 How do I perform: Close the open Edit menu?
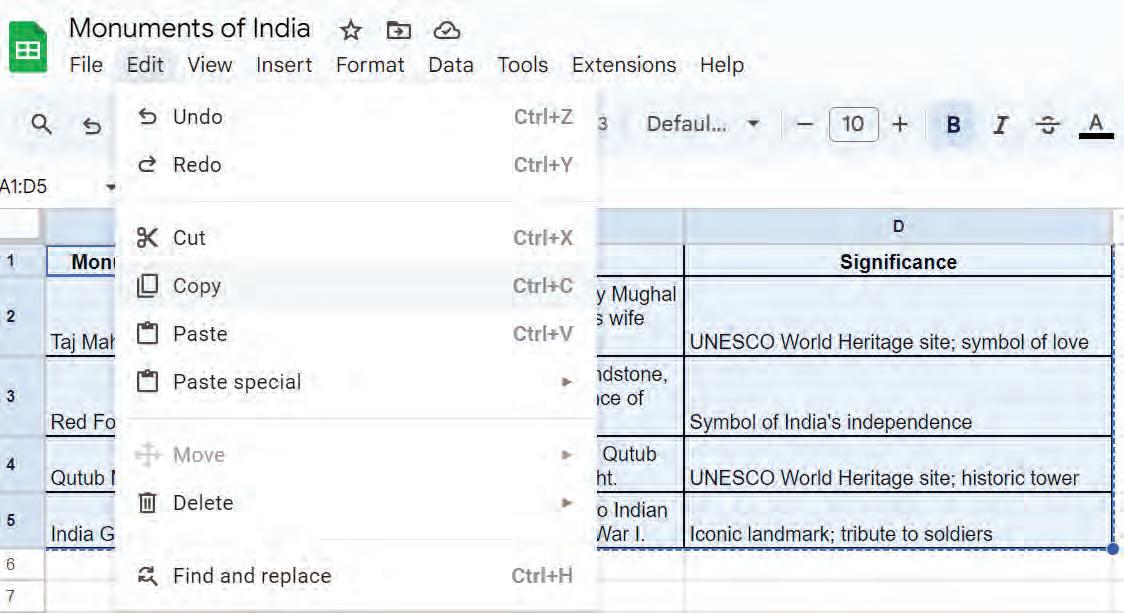146,65
